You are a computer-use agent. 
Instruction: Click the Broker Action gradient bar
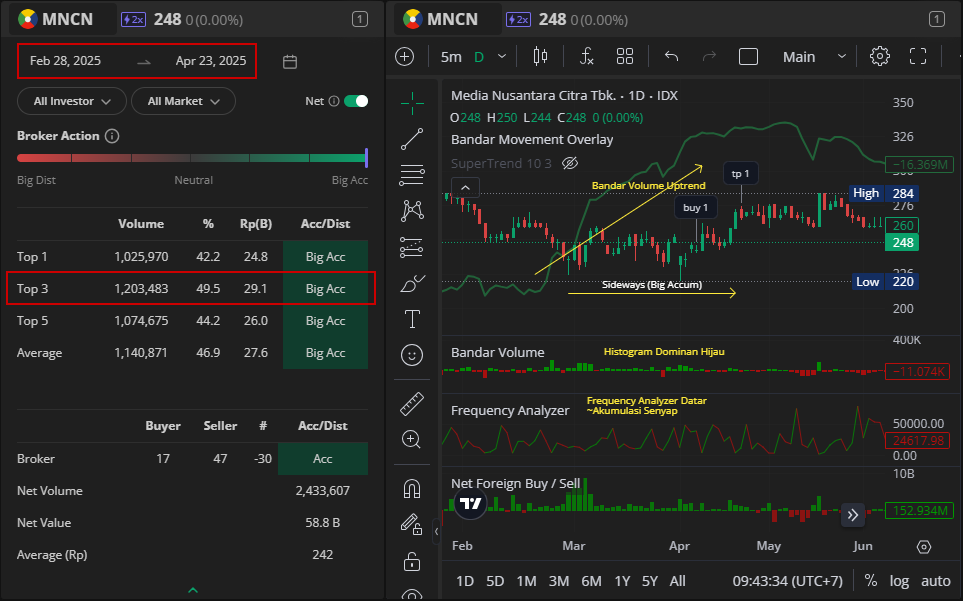pos(192,158)
